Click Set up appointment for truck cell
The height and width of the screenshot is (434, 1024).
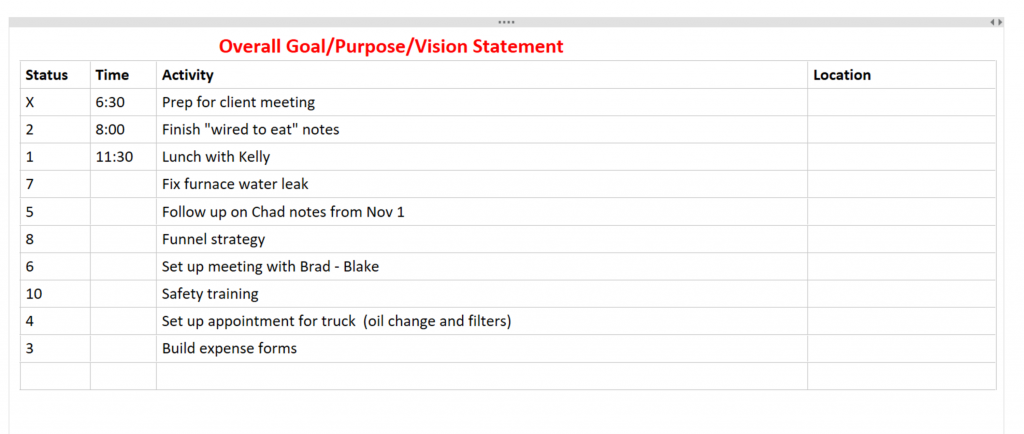482,322
